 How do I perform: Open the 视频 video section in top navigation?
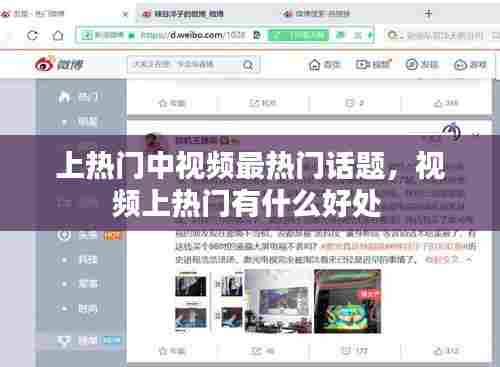373,64
